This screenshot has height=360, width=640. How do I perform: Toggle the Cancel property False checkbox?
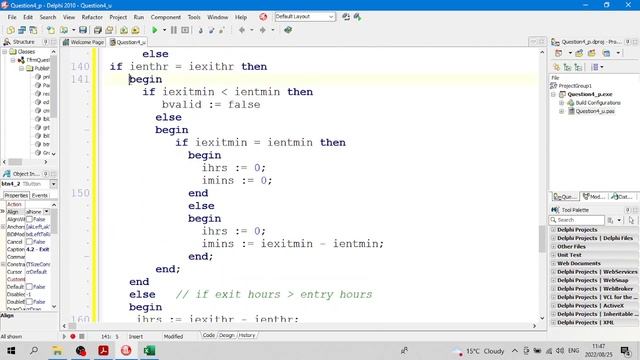(29, 242)
